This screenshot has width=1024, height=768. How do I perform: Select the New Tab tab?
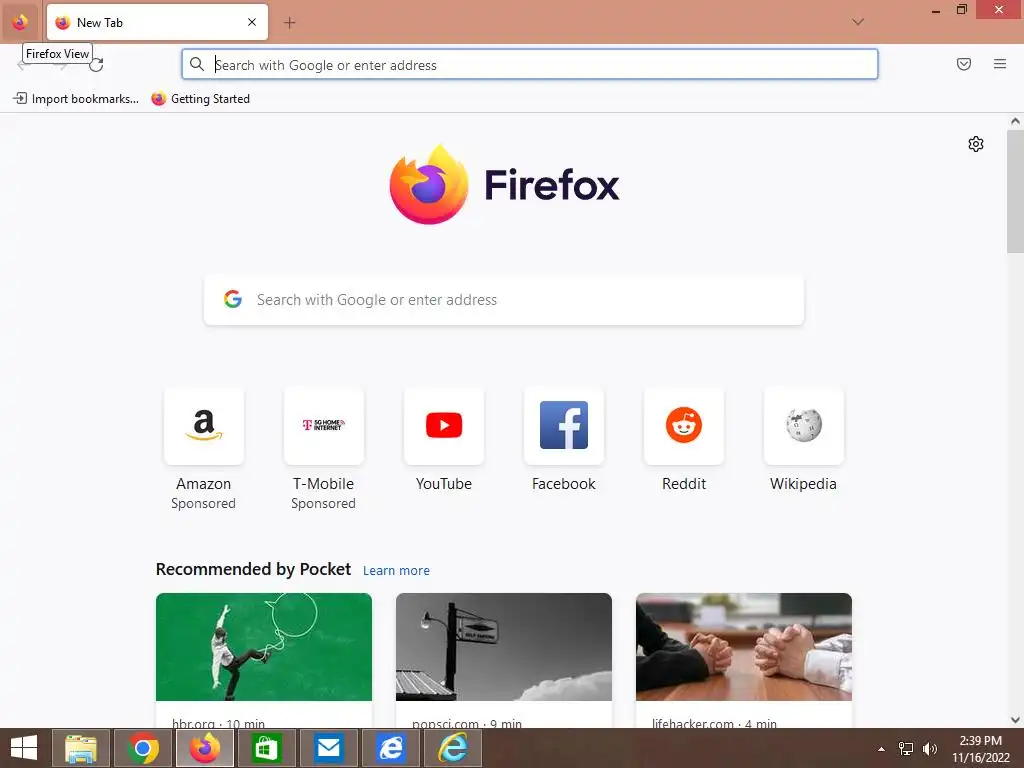pos(157,22)
